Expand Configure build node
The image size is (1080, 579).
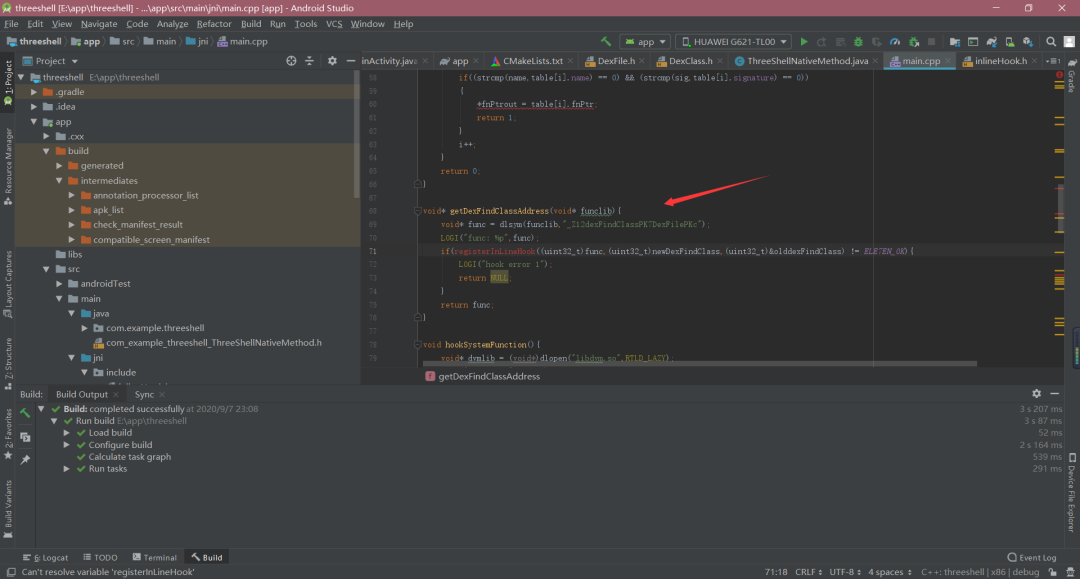coord(67,445)
